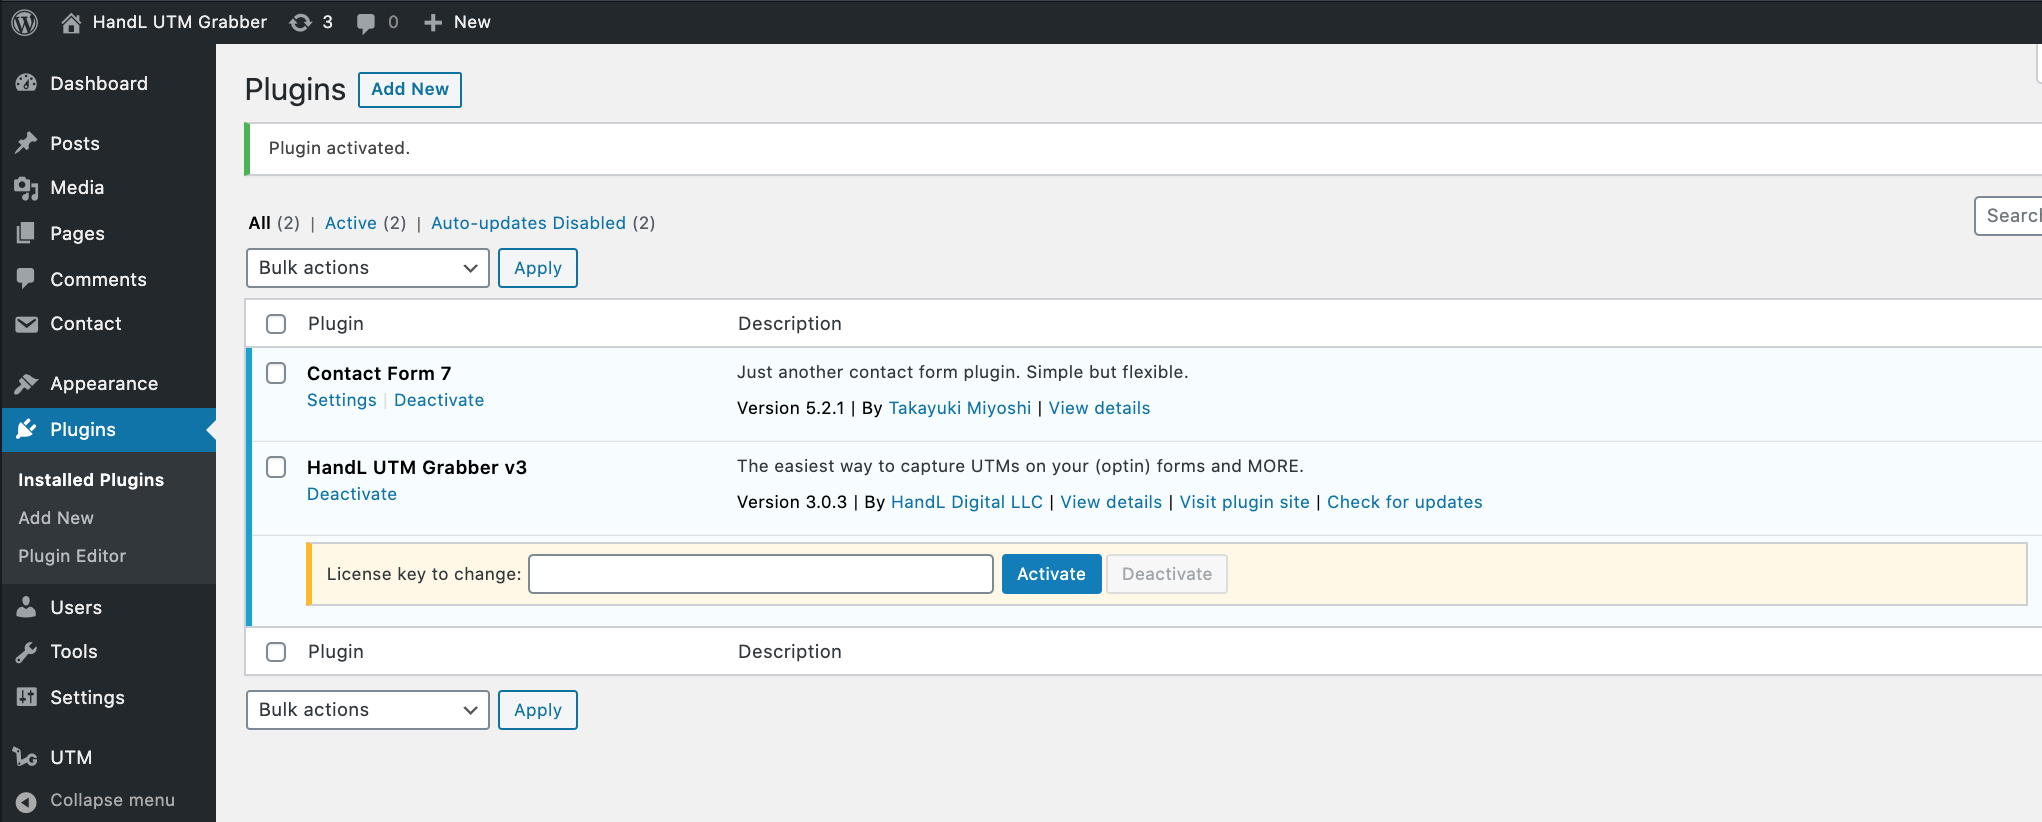Expand the bottom Bulk actions dropdown

click(x=367, y=710)
